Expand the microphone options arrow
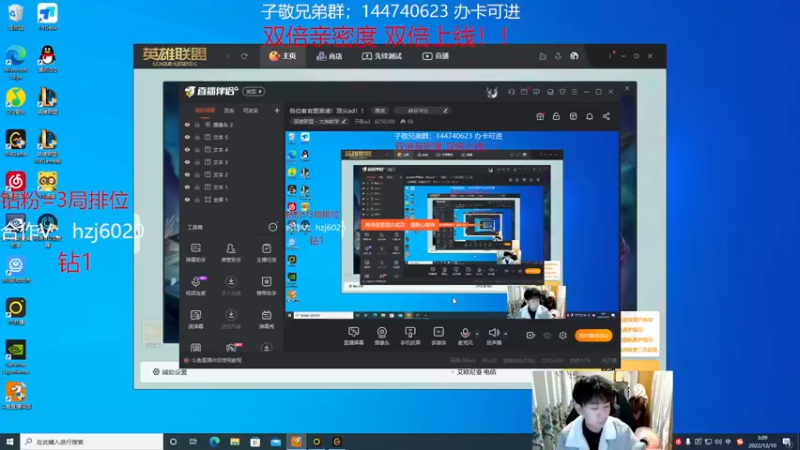This screenshot has width=800, height=450. 477,334
